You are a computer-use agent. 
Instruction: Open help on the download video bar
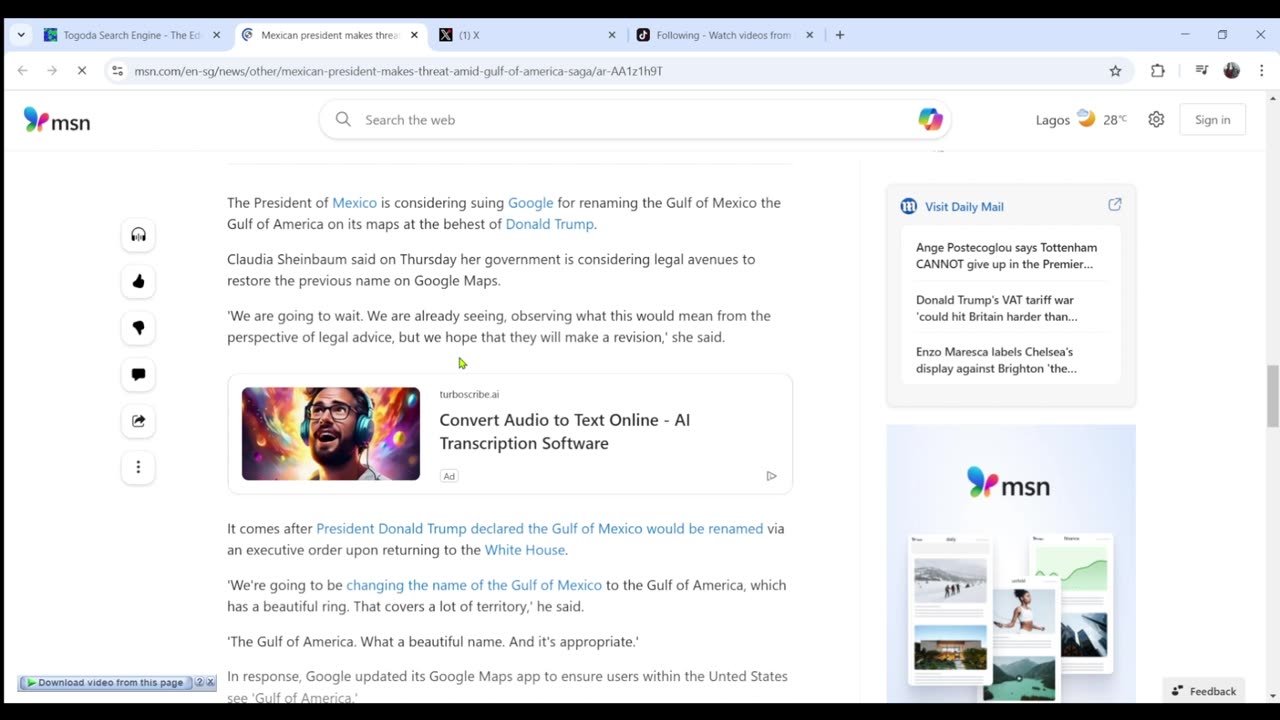[x=199, y=683]
